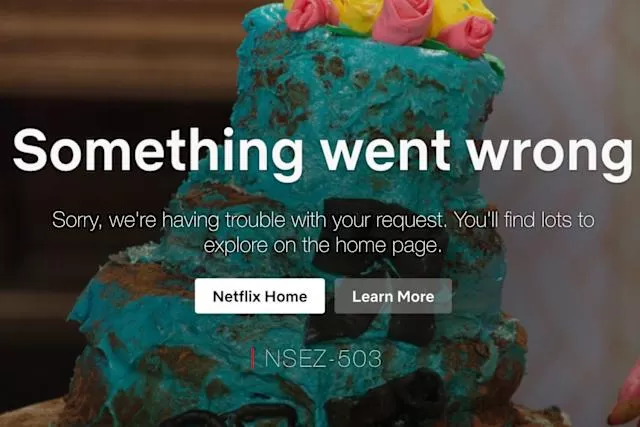
Task: Click the center pink rose atop the cake
Action: (408, 18)
